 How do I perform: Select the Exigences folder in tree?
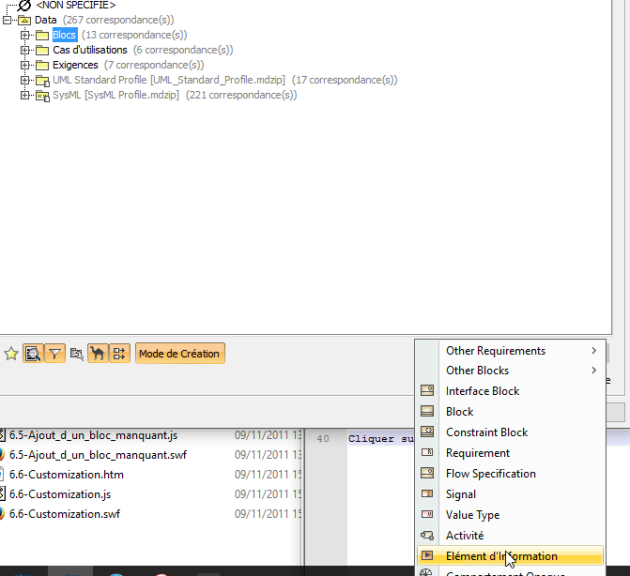coord(75,65)
